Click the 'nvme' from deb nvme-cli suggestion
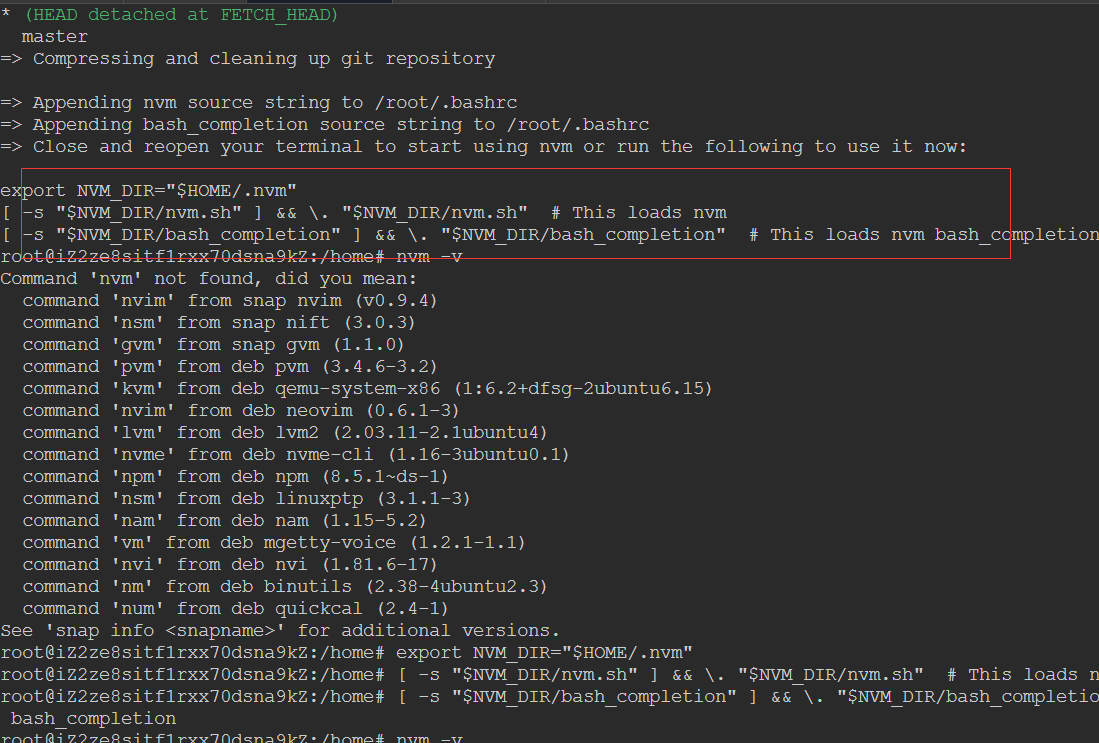This screenshot has height=743, width=1099. [x=296, y=455]
